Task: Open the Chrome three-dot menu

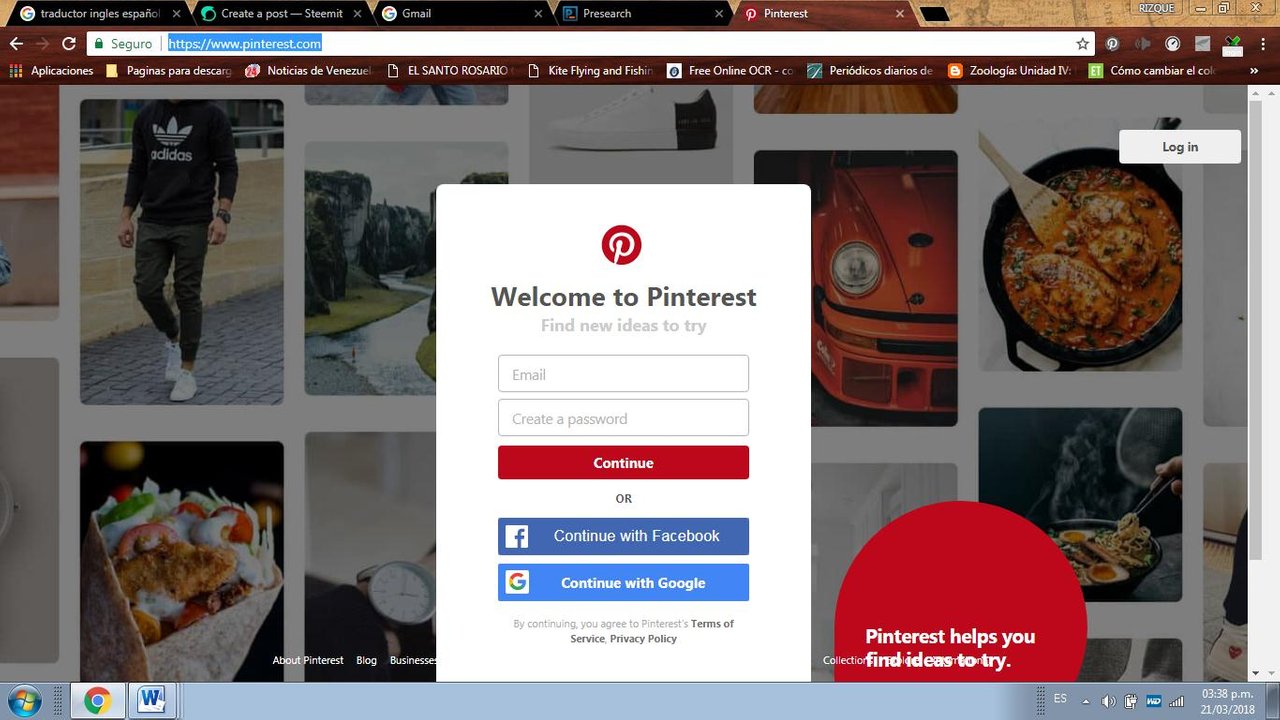Action: [x=1263, y=44]
